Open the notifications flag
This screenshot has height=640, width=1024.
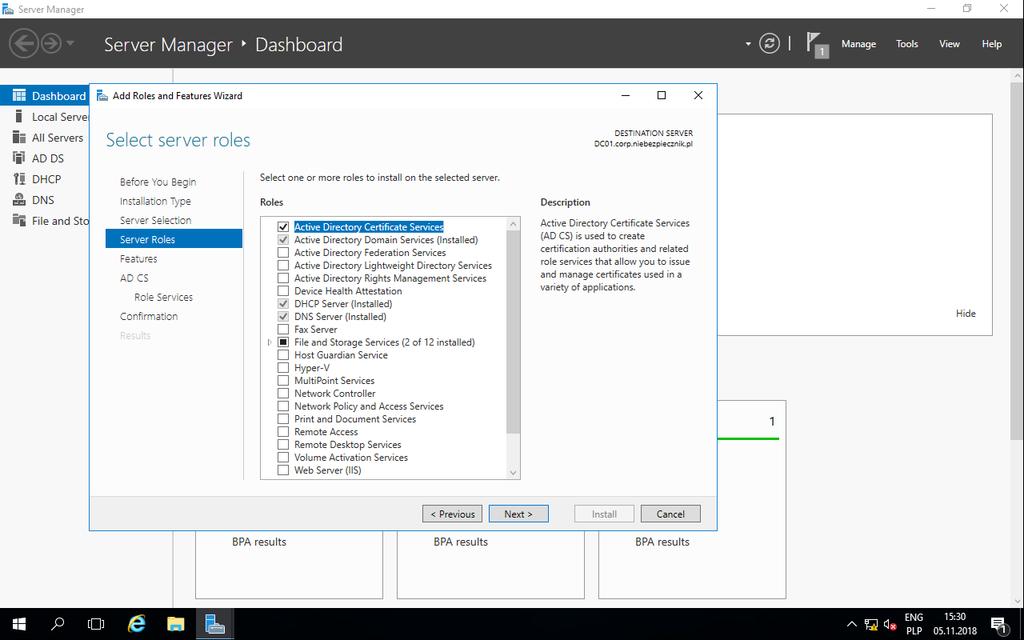[816, 44]
